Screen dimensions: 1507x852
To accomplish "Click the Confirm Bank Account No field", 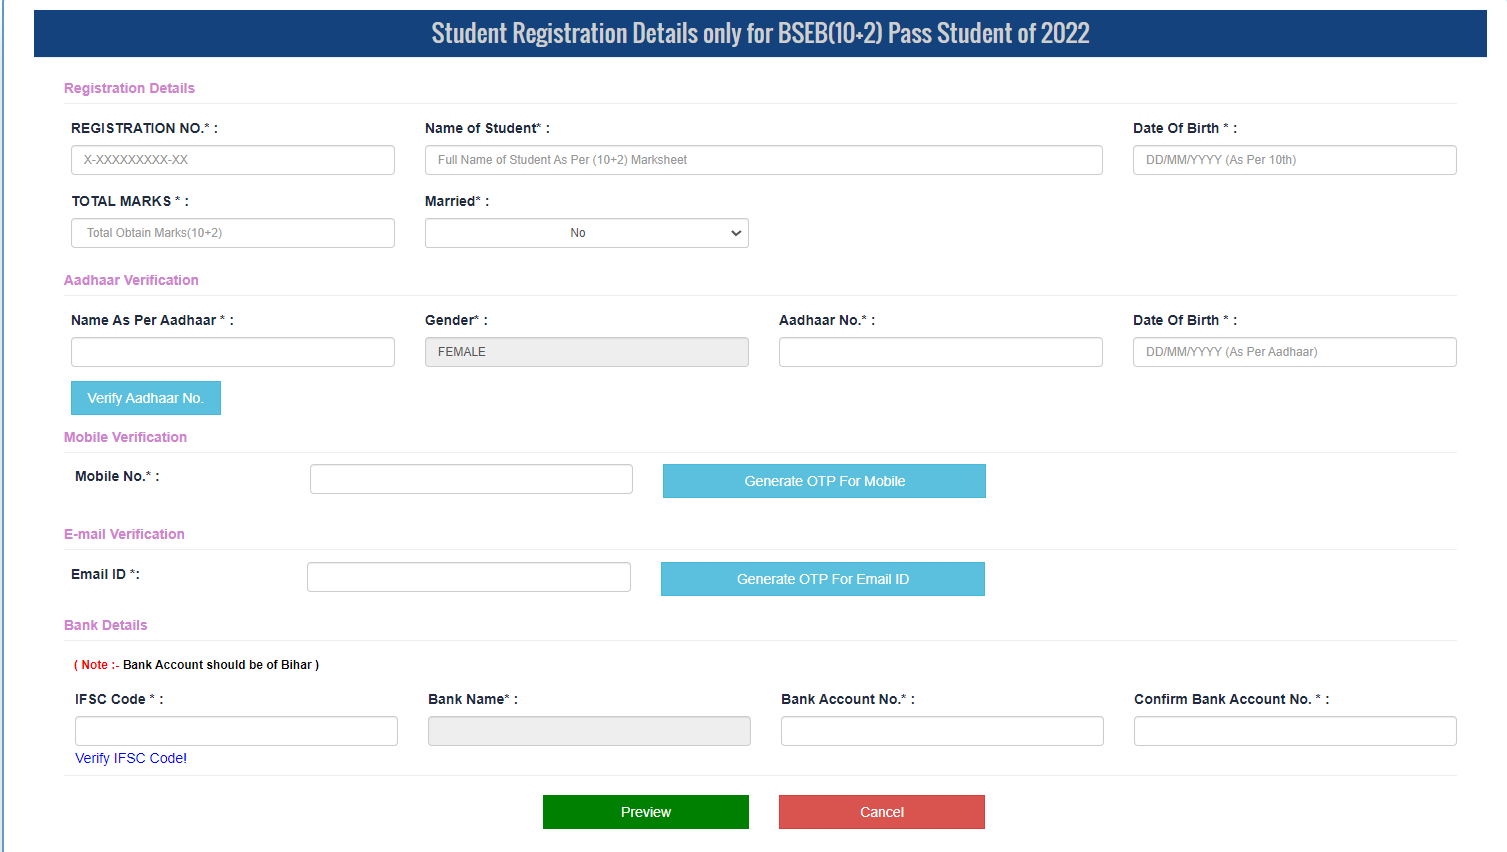I will pyautogui.click(x=1293, y=730).
